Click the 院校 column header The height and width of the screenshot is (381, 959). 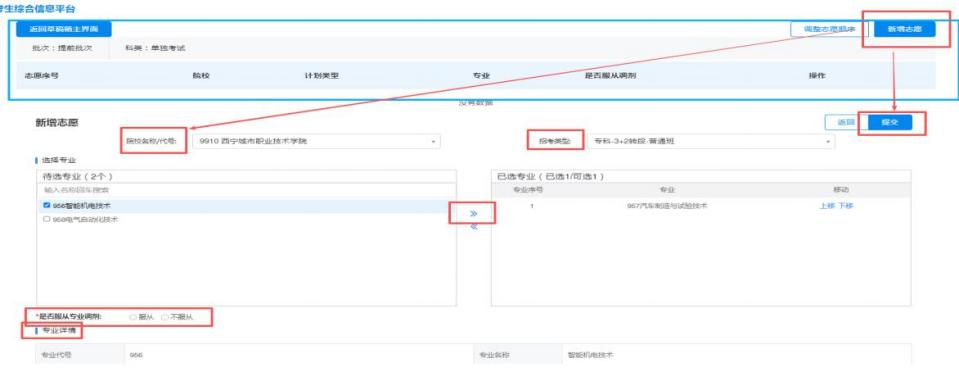click(201, 75)
